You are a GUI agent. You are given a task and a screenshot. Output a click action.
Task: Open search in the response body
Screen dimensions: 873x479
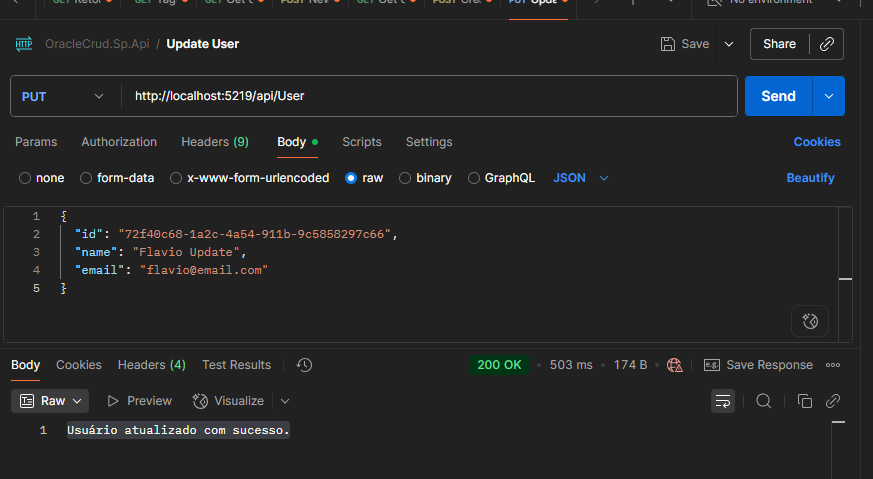click(x=763, y=401)
